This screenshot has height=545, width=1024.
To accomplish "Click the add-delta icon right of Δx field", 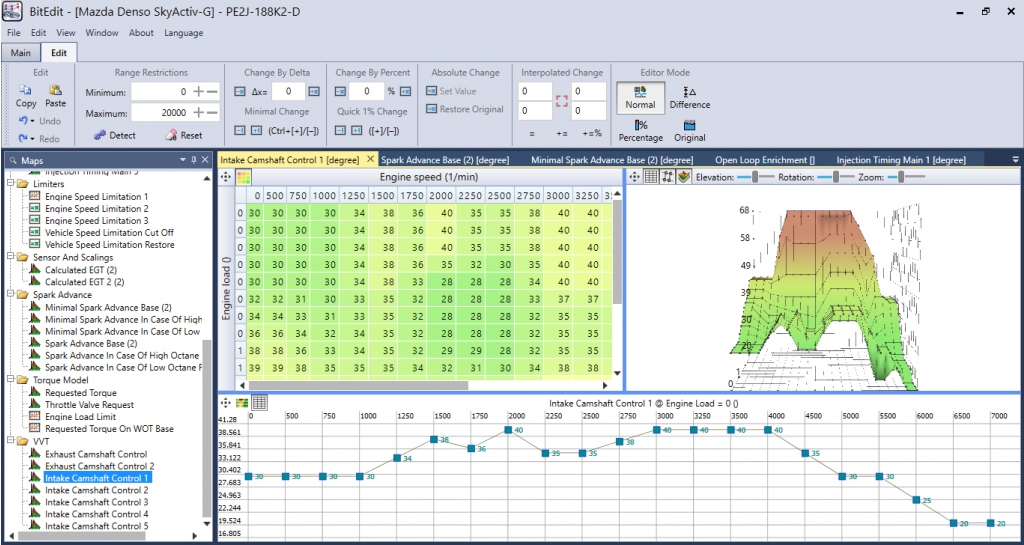I will tap(314, 91).
